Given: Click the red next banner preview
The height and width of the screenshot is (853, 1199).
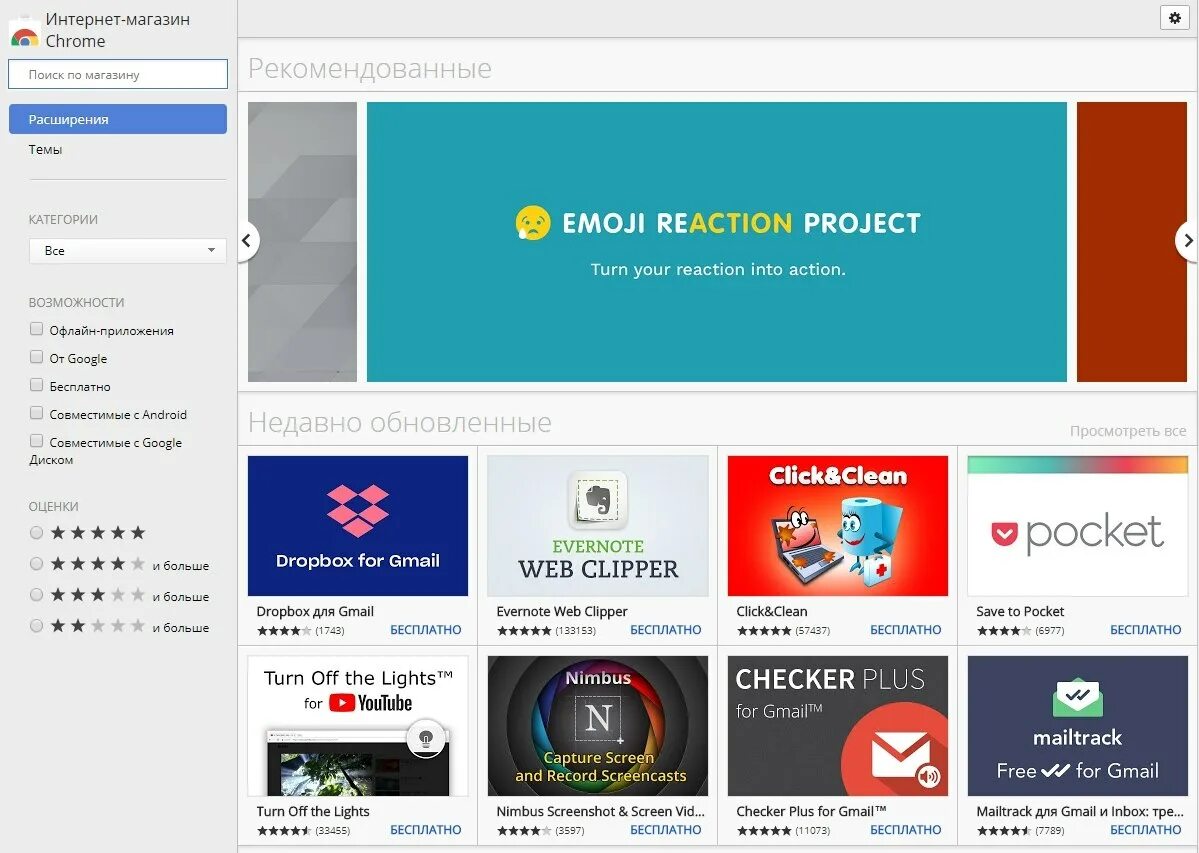Looking at the screenshot, I should point(1132,242).
